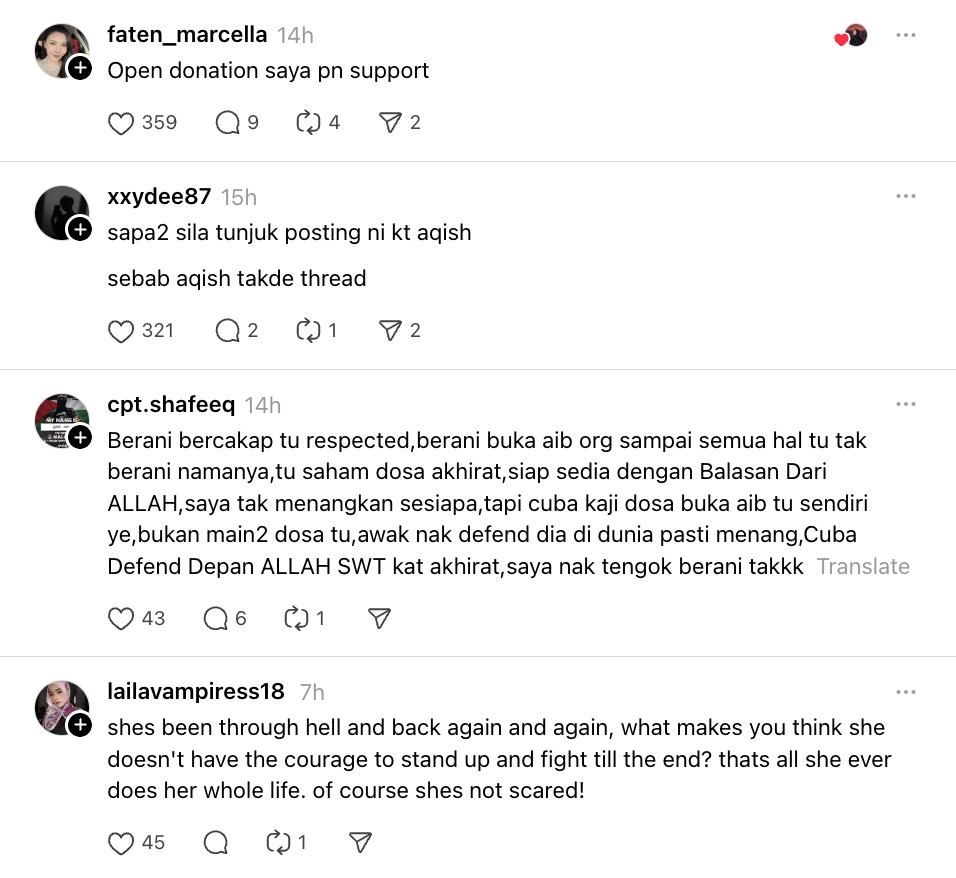956x878 pixels.
Task: Open more options on lailavampiress18's post
Action: (x=906, y=692)
